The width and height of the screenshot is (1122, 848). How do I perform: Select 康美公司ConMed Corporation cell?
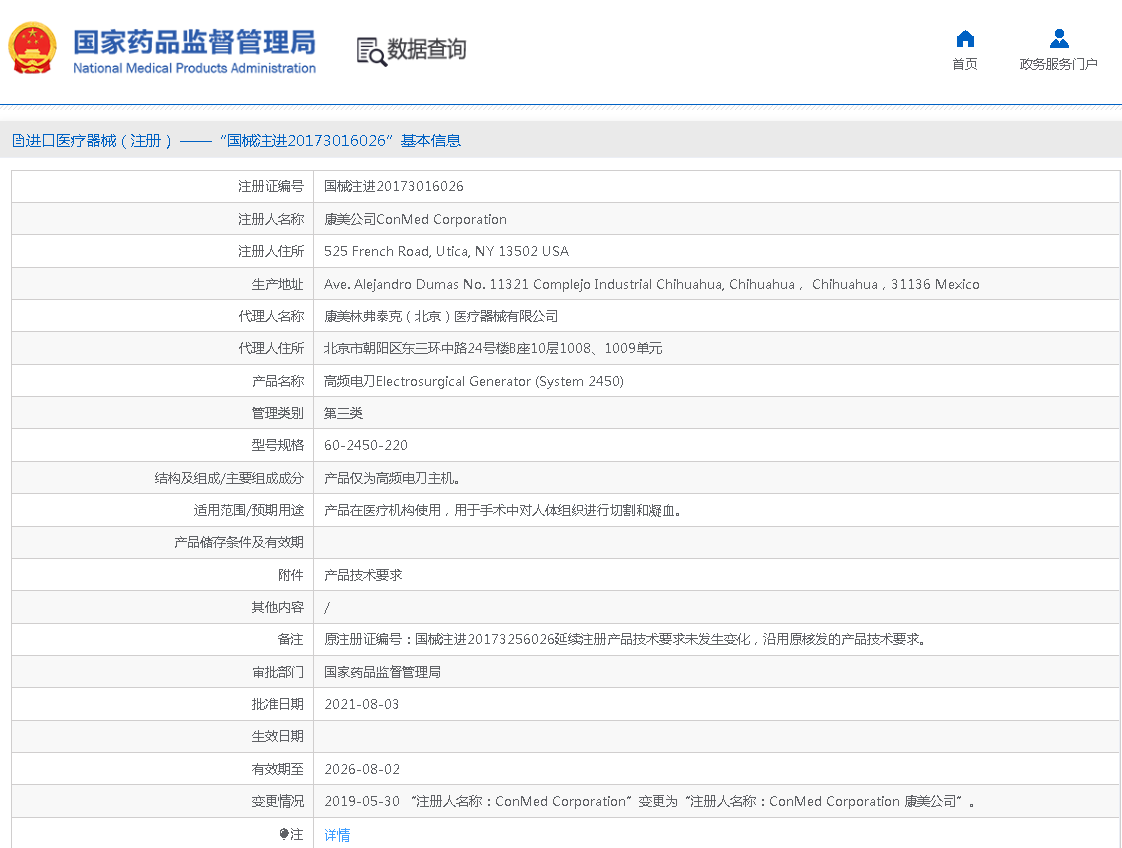(x=415, y=219)
